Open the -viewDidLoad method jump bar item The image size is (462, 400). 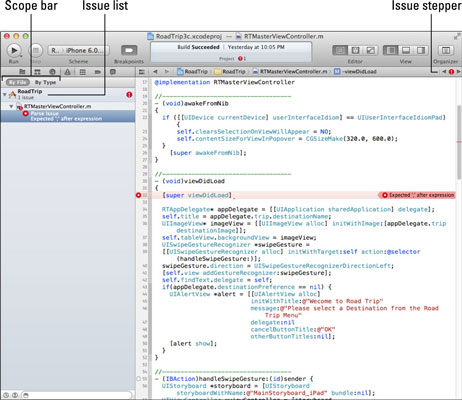point(356,72)
